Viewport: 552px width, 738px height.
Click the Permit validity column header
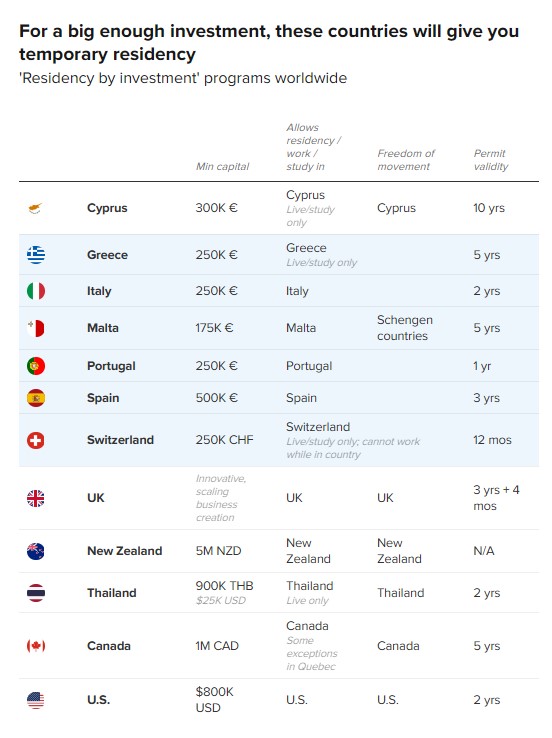491,160
